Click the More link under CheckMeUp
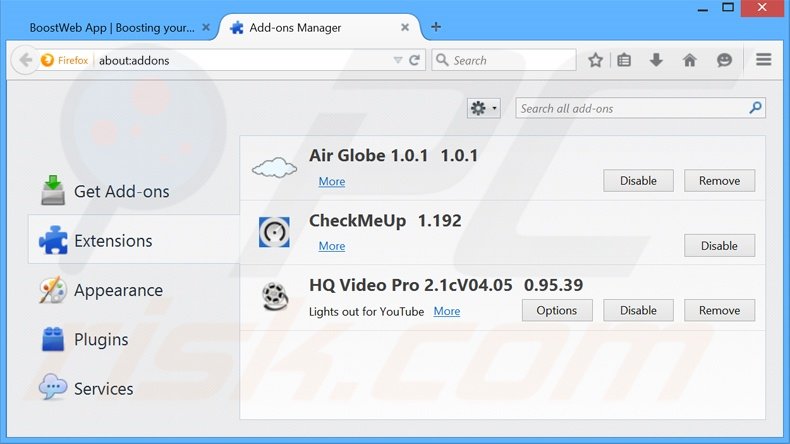 click(x=331, y=246)
